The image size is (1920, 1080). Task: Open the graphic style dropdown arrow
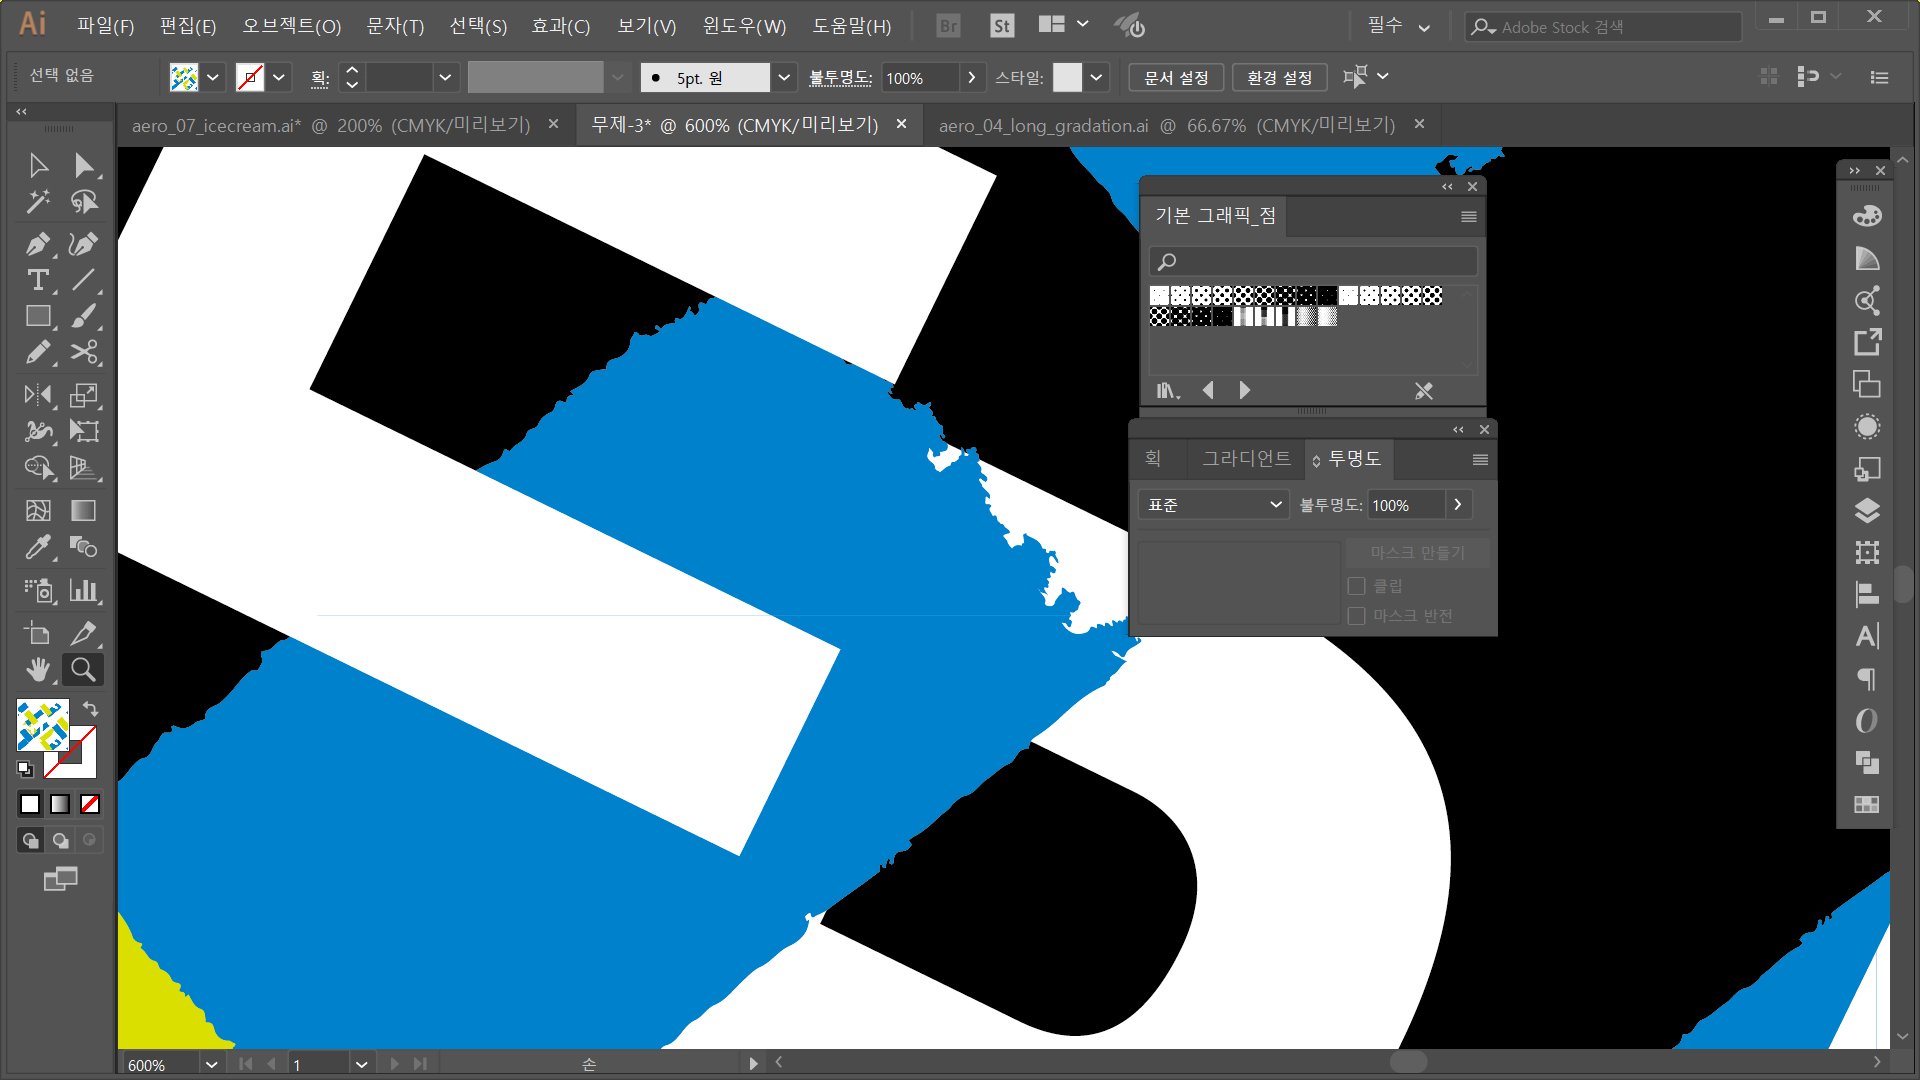click(1097, 77)
